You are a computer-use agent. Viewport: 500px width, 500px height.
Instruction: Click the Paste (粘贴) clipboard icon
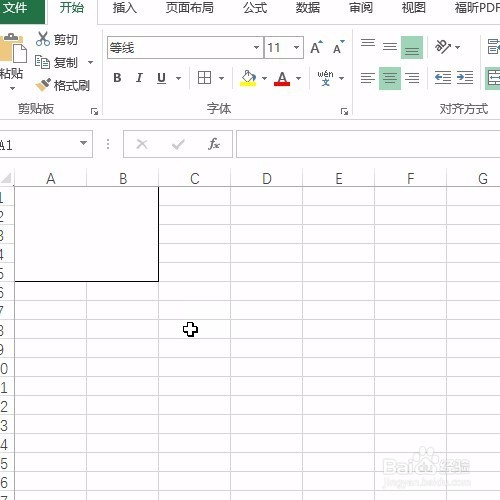(13, 48)
